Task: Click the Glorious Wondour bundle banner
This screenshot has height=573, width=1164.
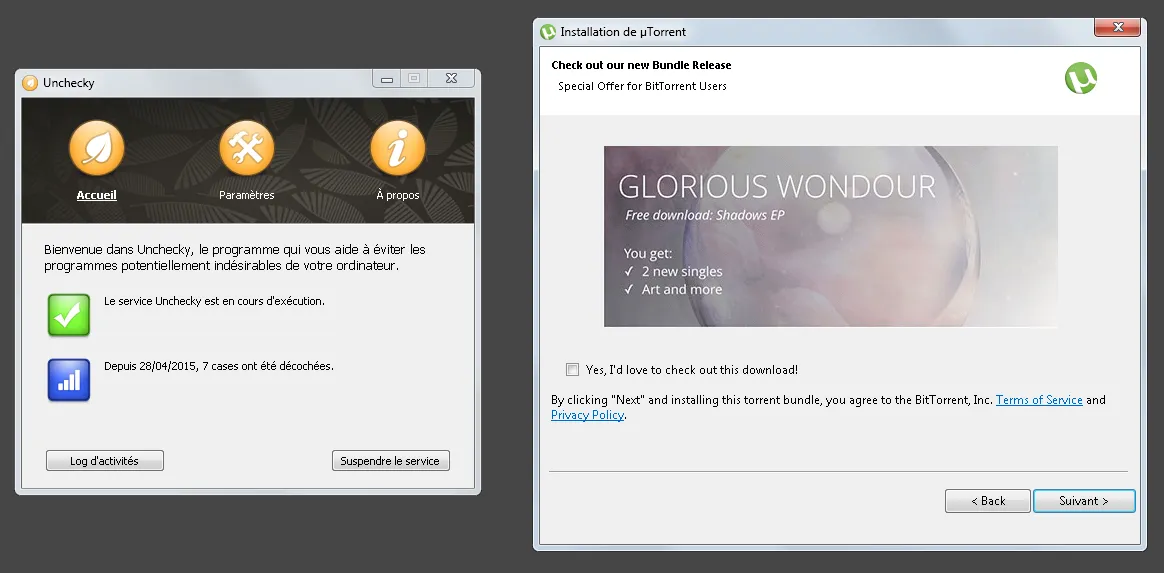Action: [x=831, y=236]
